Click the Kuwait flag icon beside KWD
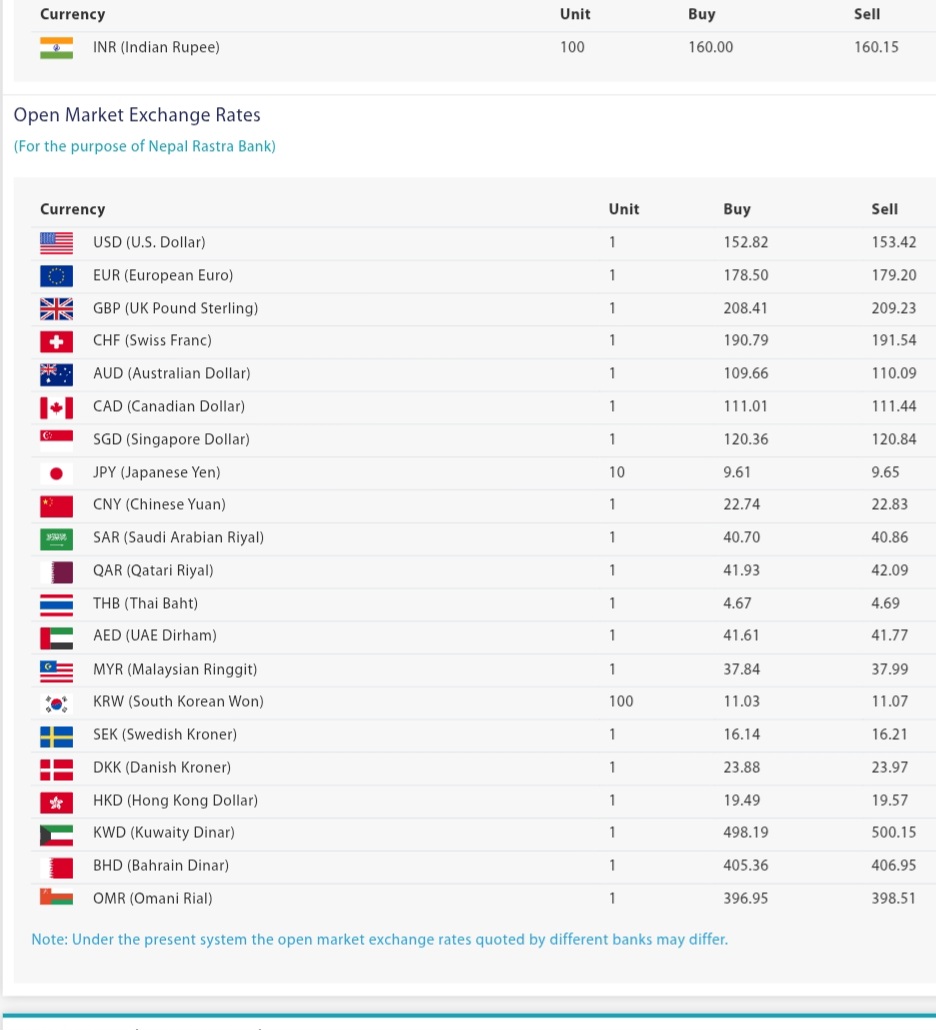This screenshot has height=1030, width=936. coord(56,835)
